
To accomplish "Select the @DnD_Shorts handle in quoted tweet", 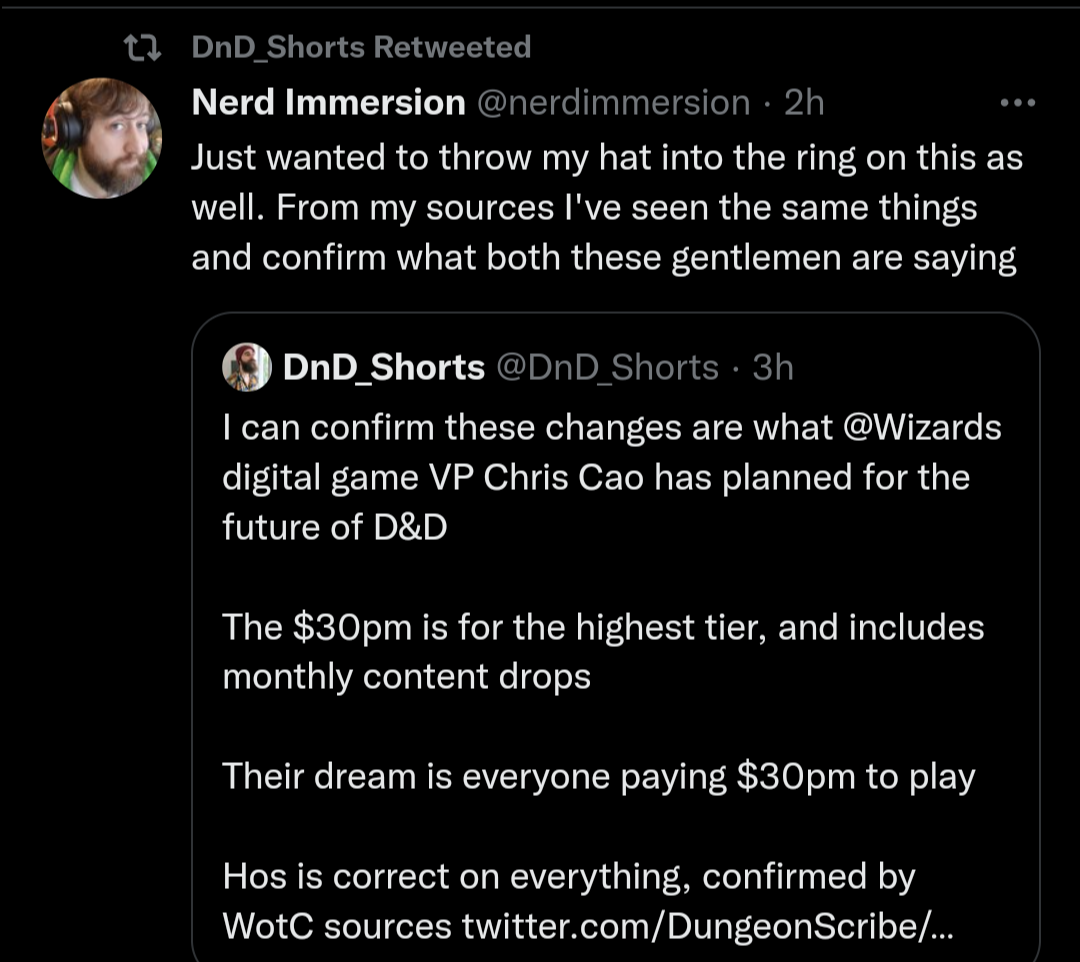I will point(607,368).
